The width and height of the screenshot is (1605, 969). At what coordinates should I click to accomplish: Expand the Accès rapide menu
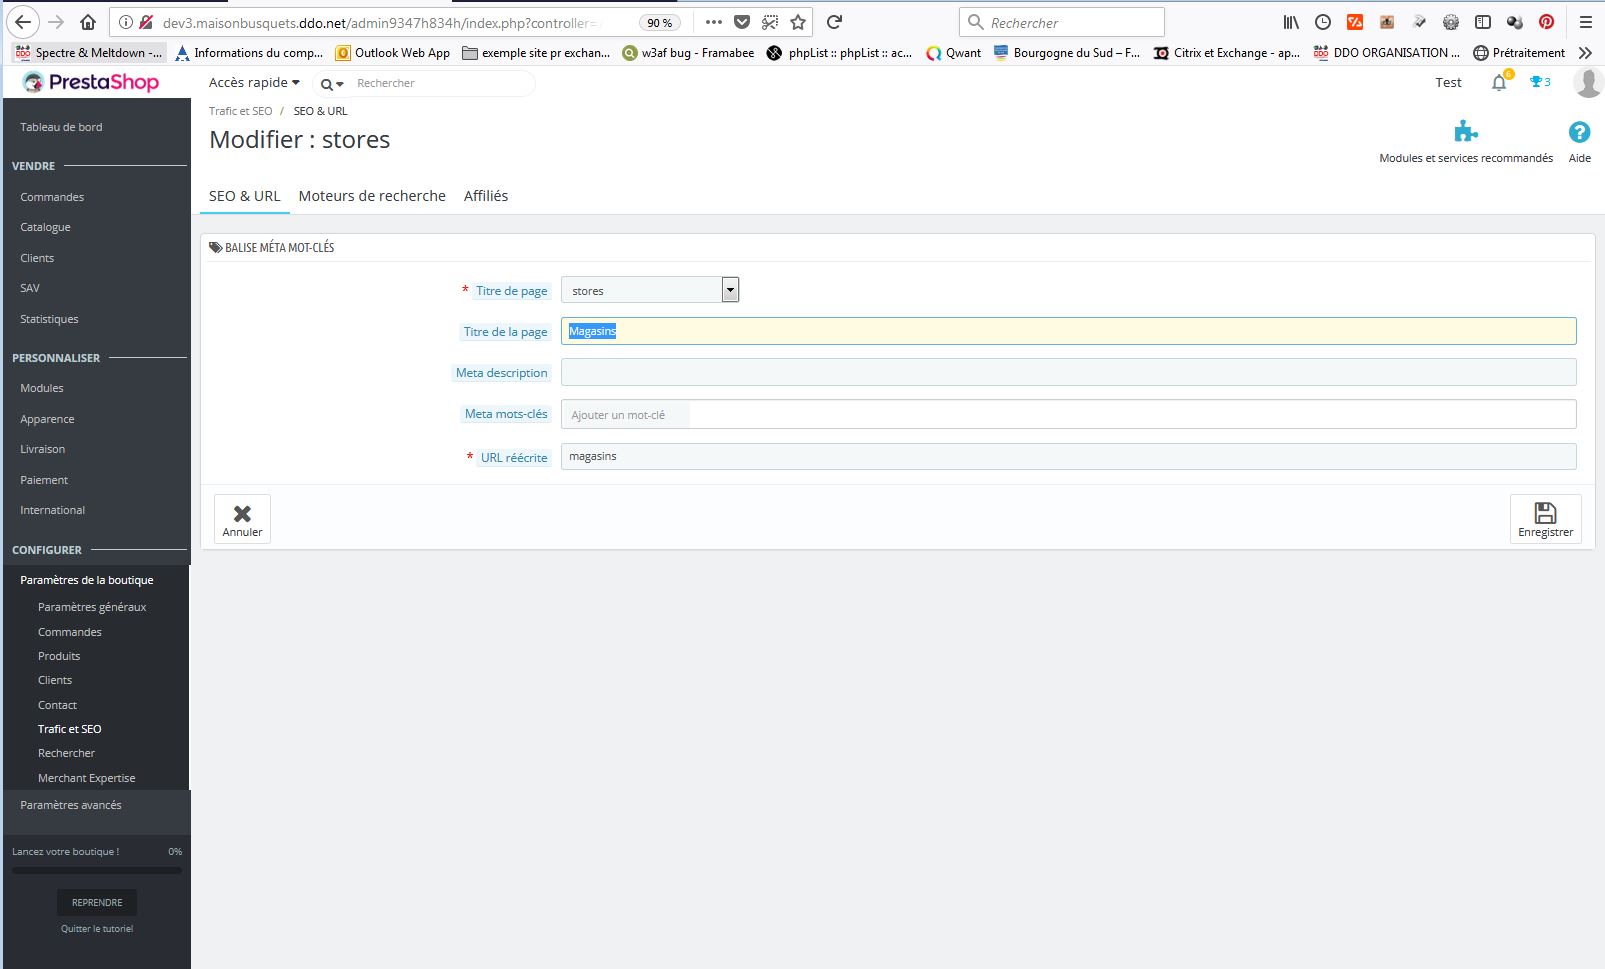[254, 83]
